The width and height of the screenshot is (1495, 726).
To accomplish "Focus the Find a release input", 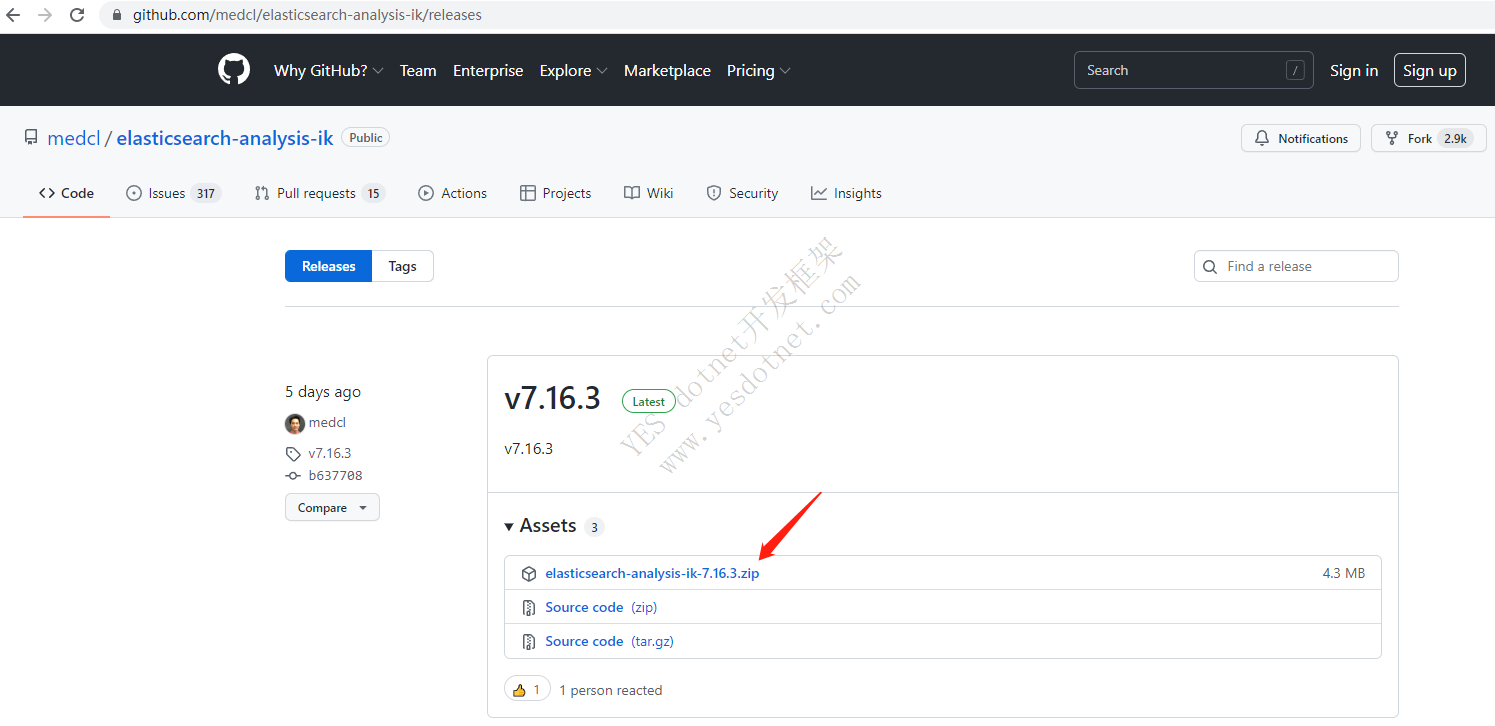I will pyautogui.click(x=1296, y=267).
